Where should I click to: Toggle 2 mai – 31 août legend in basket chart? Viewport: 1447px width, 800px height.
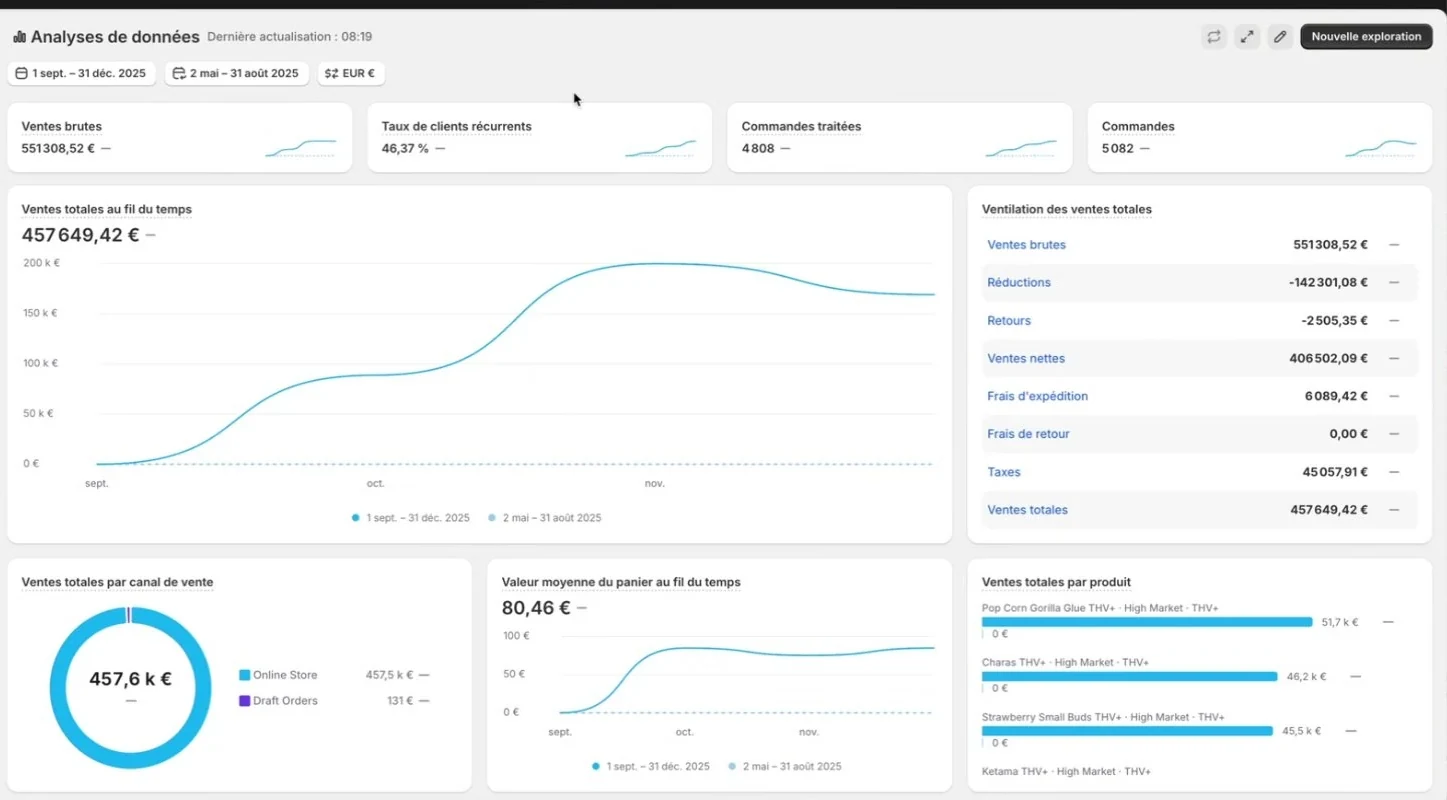tap(785, 766)
